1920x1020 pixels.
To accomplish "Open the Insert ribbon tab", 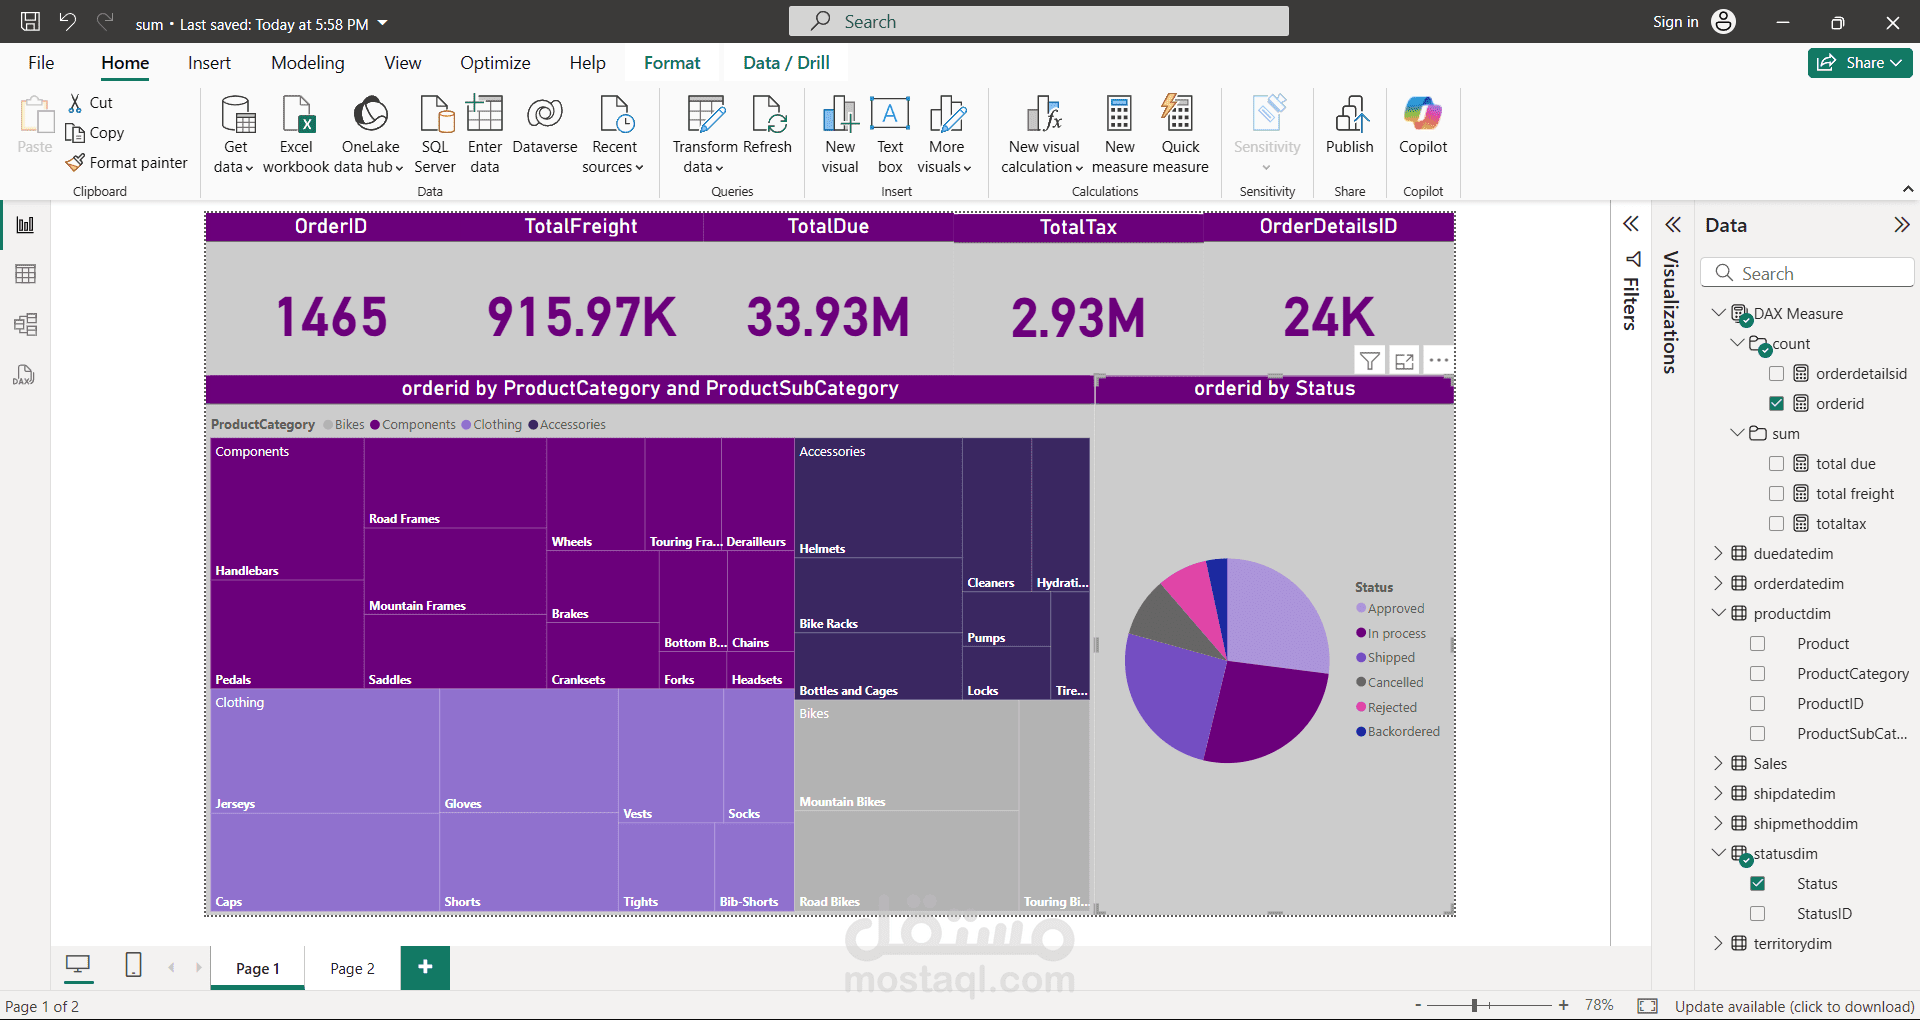I will click(x=209, y=63).
